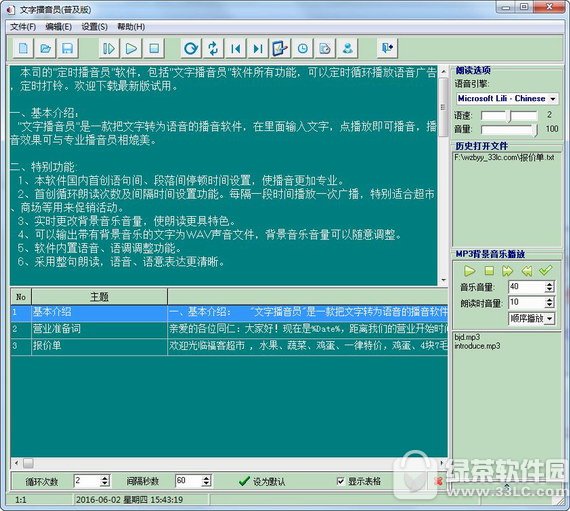The height and width of the screenshot is (511, 570).
Task: Click the notepad-with-pencil edit icon
Action: [280, 48]
